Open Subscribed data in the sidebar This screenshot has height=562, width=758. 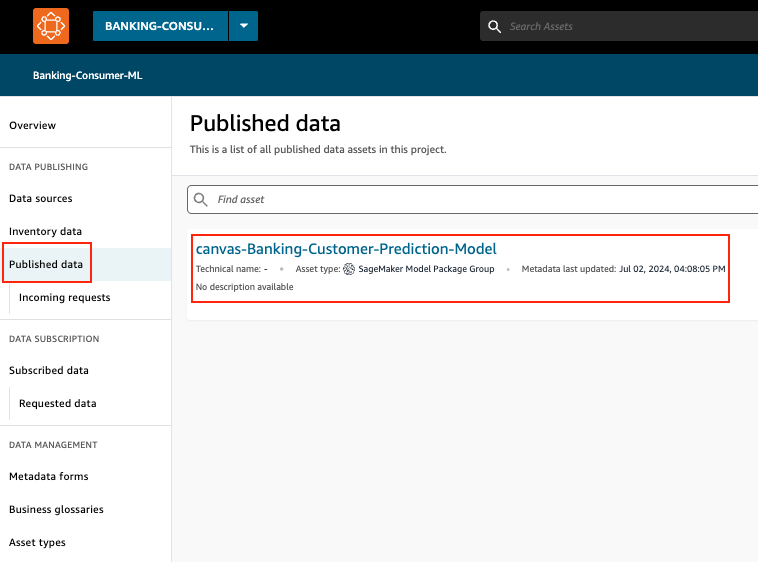(49, 370)
